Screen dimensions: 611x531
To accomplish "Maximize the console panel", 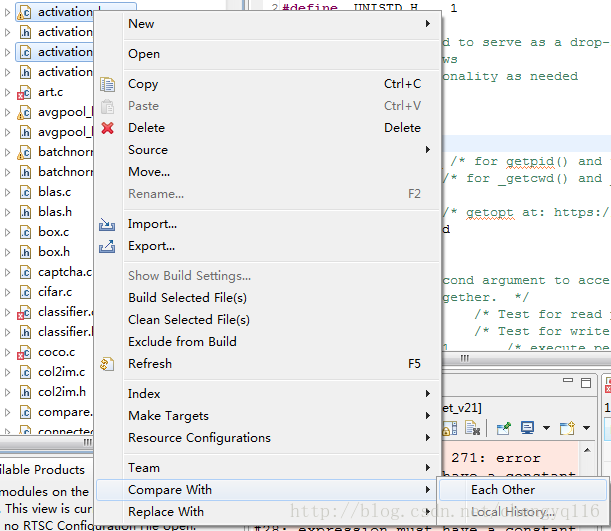I will [586, 383].
